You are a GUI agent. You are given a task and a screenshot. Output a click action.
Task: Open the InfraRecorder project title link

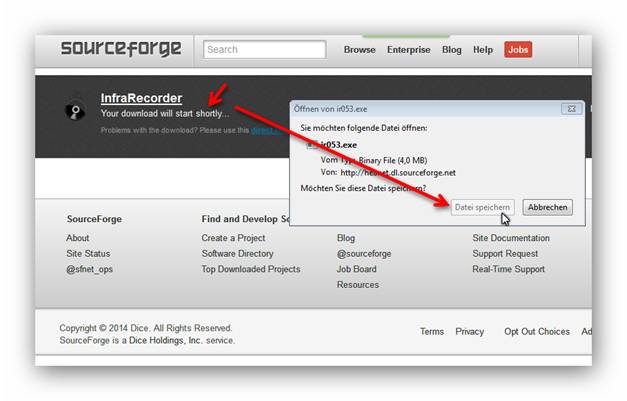[x=141, y=98]
